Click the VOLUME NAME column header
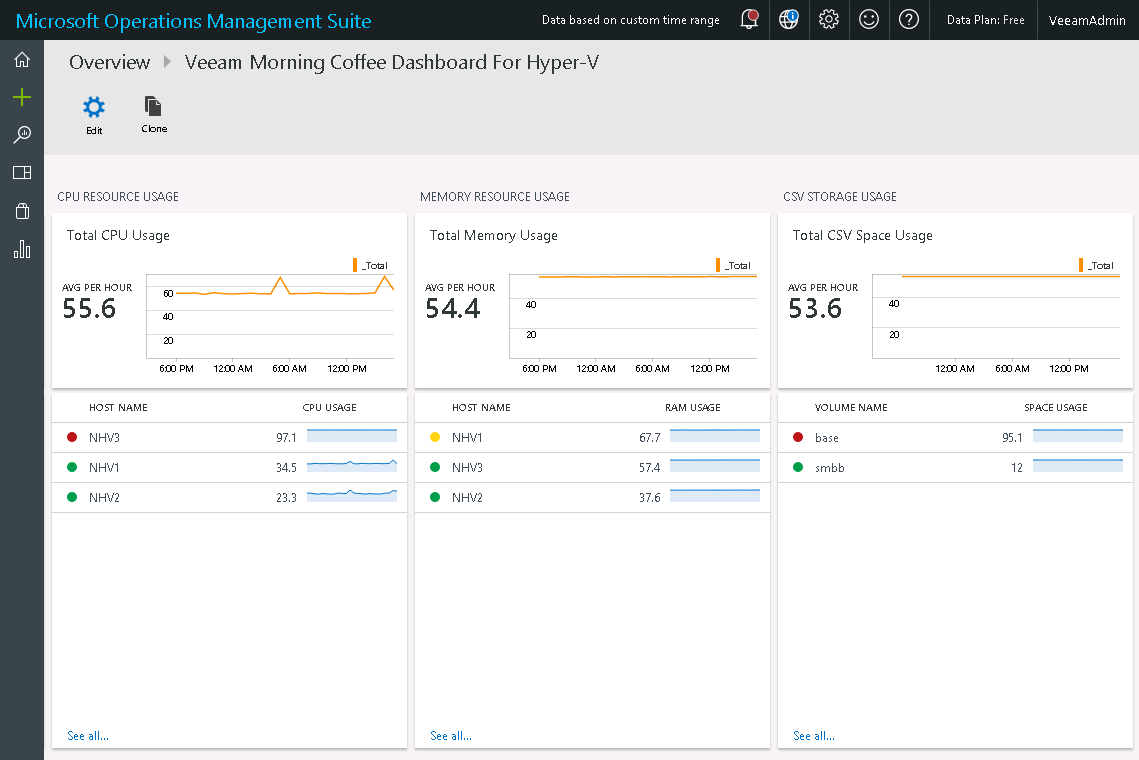The width and height of the screenshot is (1139, 760). pos(851,408)
